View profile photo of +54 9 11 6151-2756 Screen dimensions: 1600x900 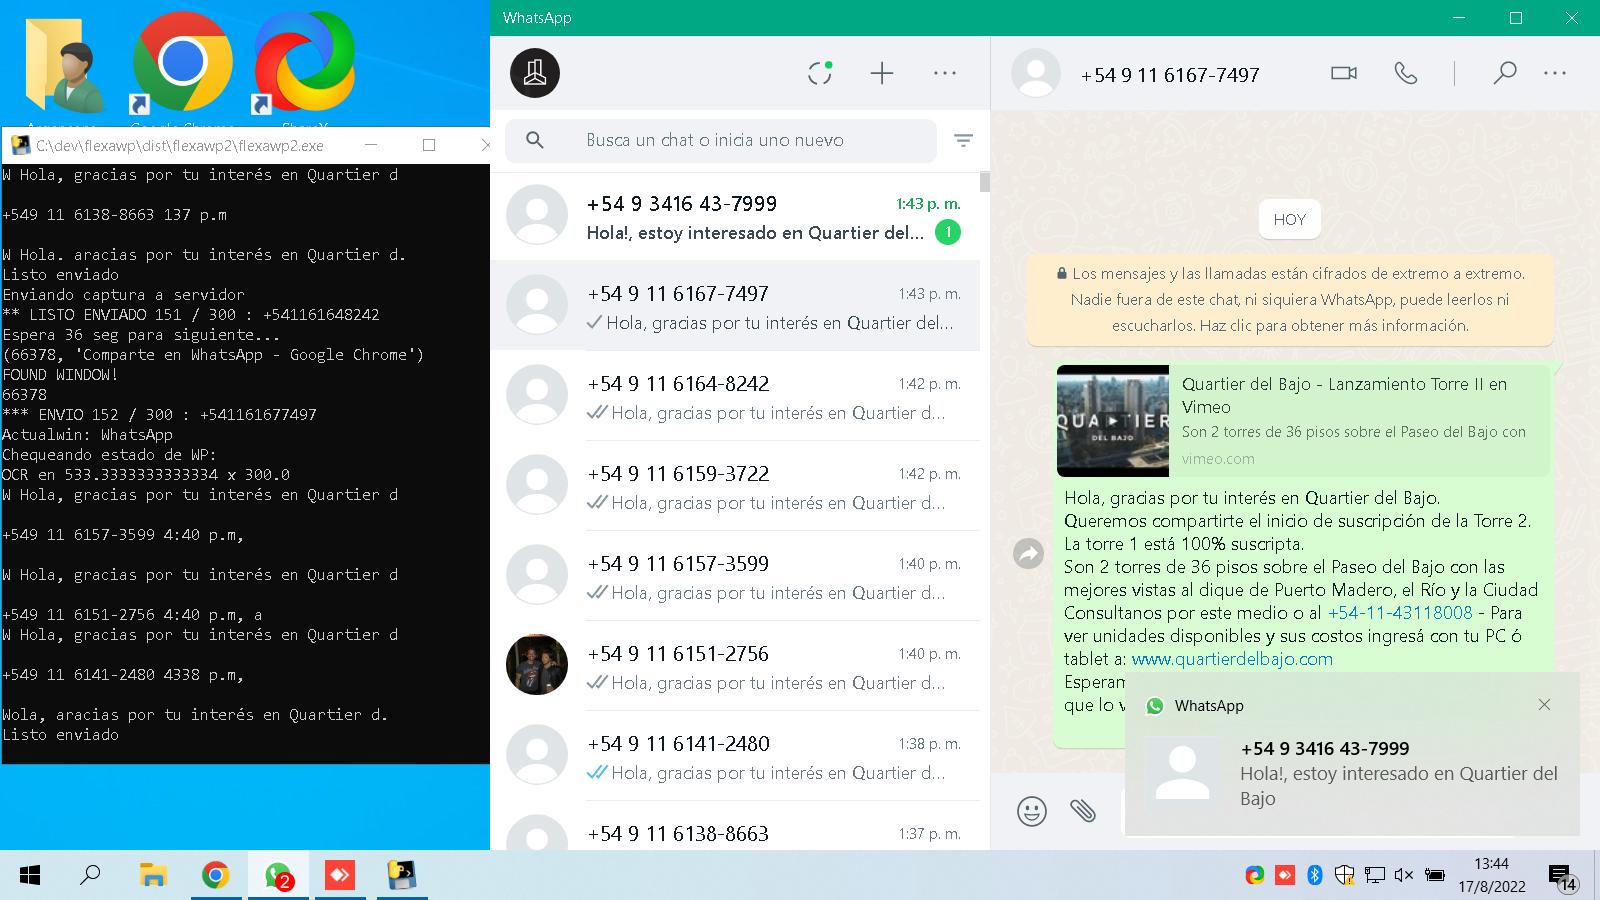coord(537,664)
